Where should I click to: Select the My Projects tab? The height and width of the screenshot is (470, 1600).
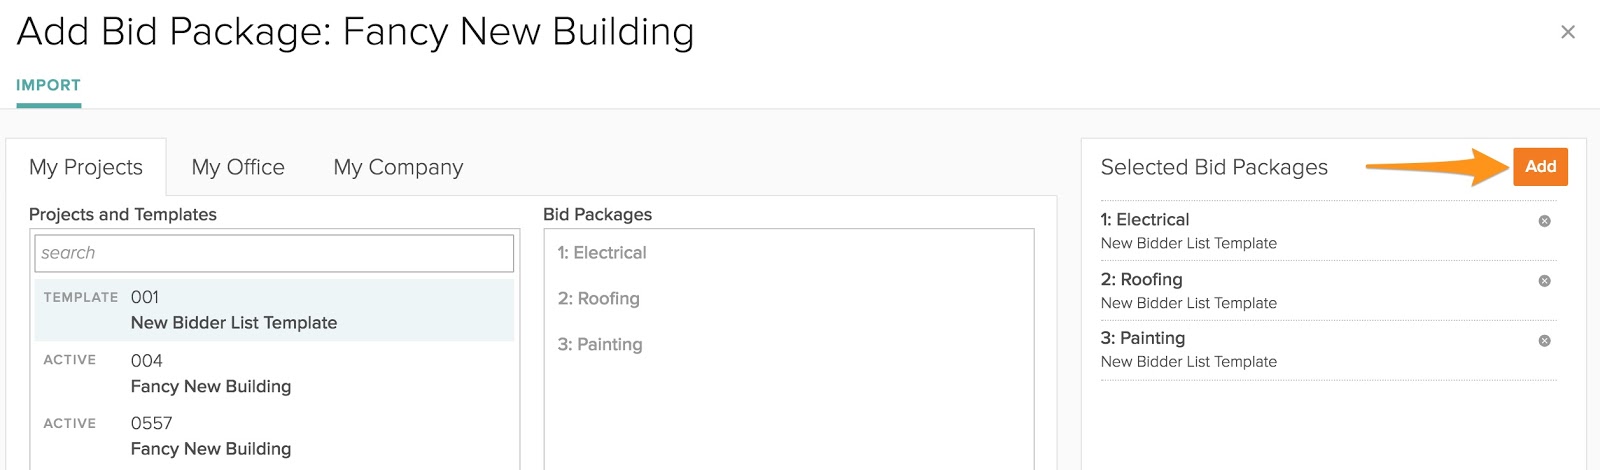point(86,167)
